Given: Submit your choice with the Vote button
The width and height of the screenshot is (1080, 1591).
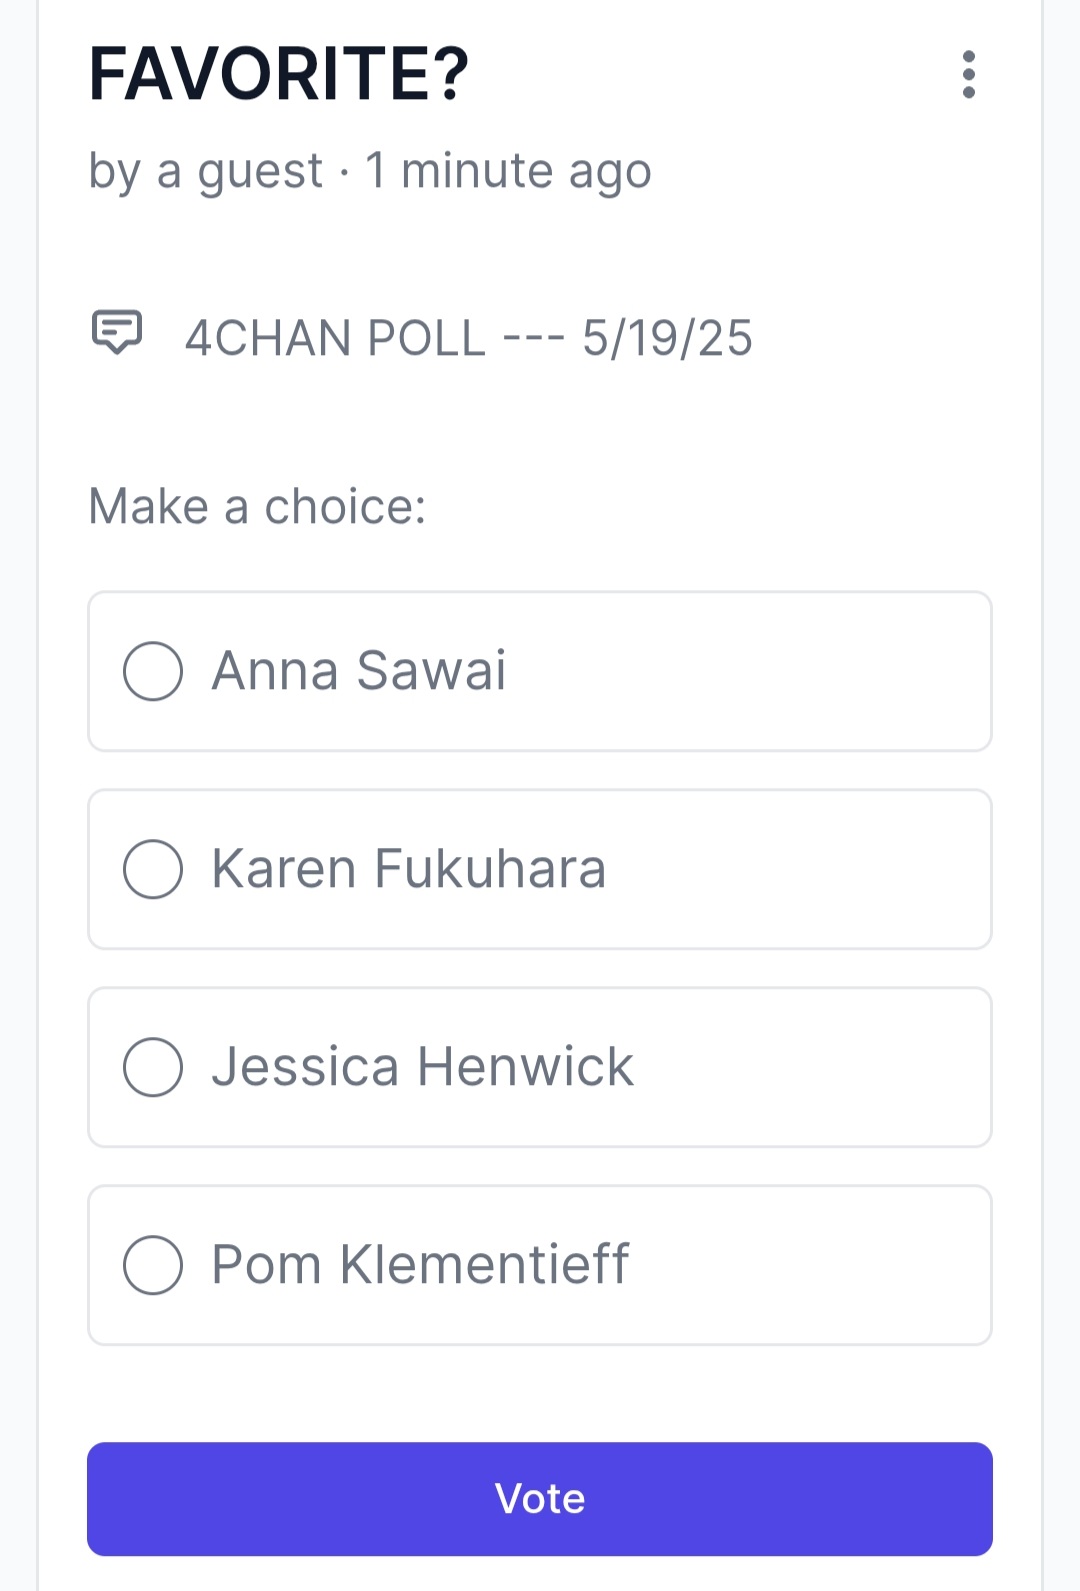Looking at the screenshot, I should tap(540, 1499).
